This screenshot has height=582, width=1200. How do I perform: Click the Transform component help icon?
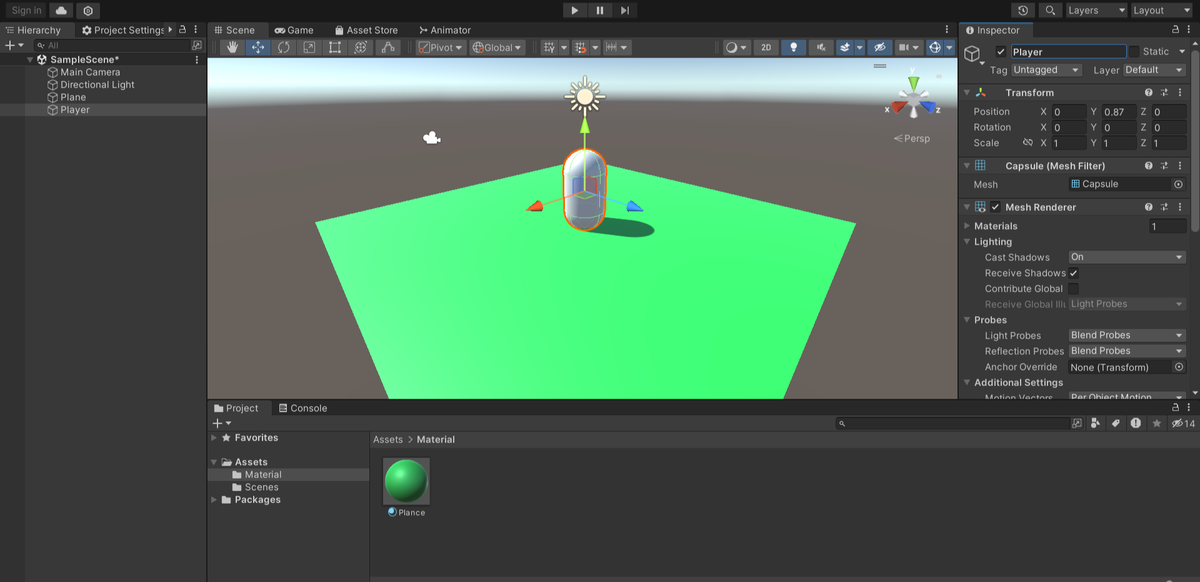[1149, 93]
